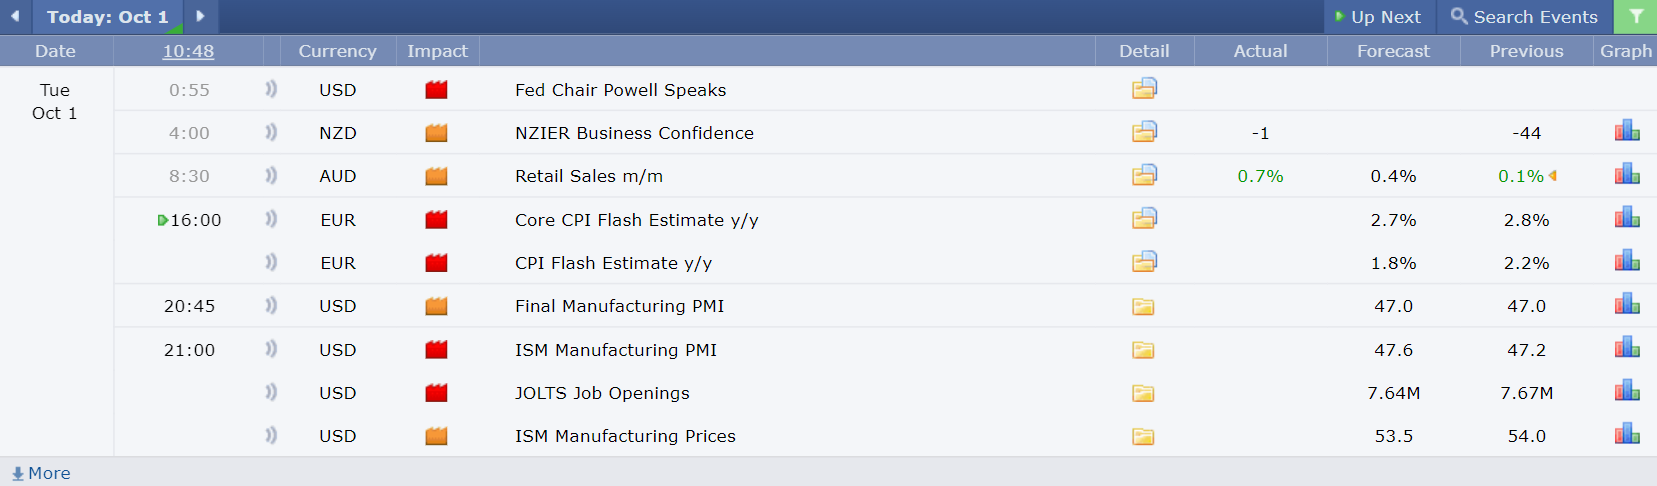
Task: Open the Today: Oct 1 date selector
Action: pyautogui.click(x=108, y=17)
